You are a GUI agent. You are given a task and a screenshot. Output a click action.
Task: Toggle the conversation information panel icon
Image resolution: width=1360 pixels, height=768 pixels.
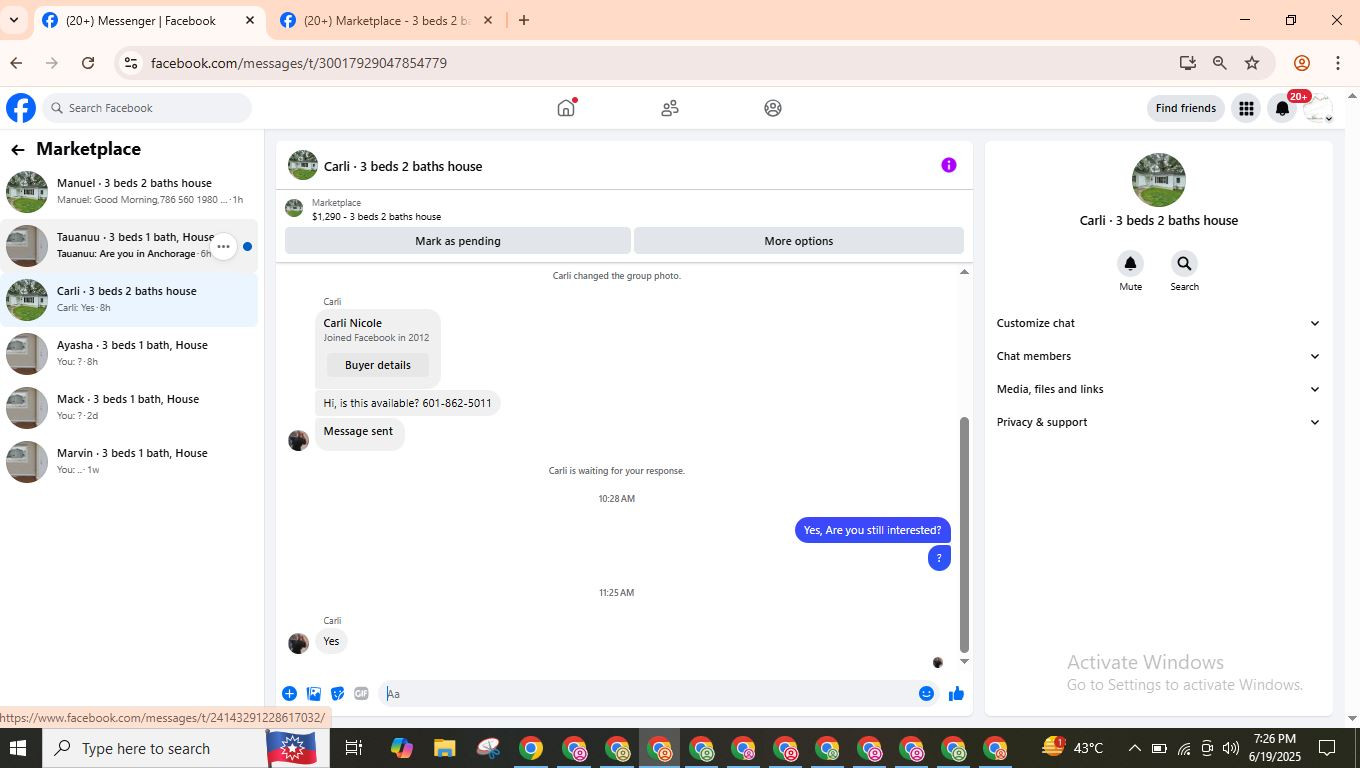click(949, 165)
